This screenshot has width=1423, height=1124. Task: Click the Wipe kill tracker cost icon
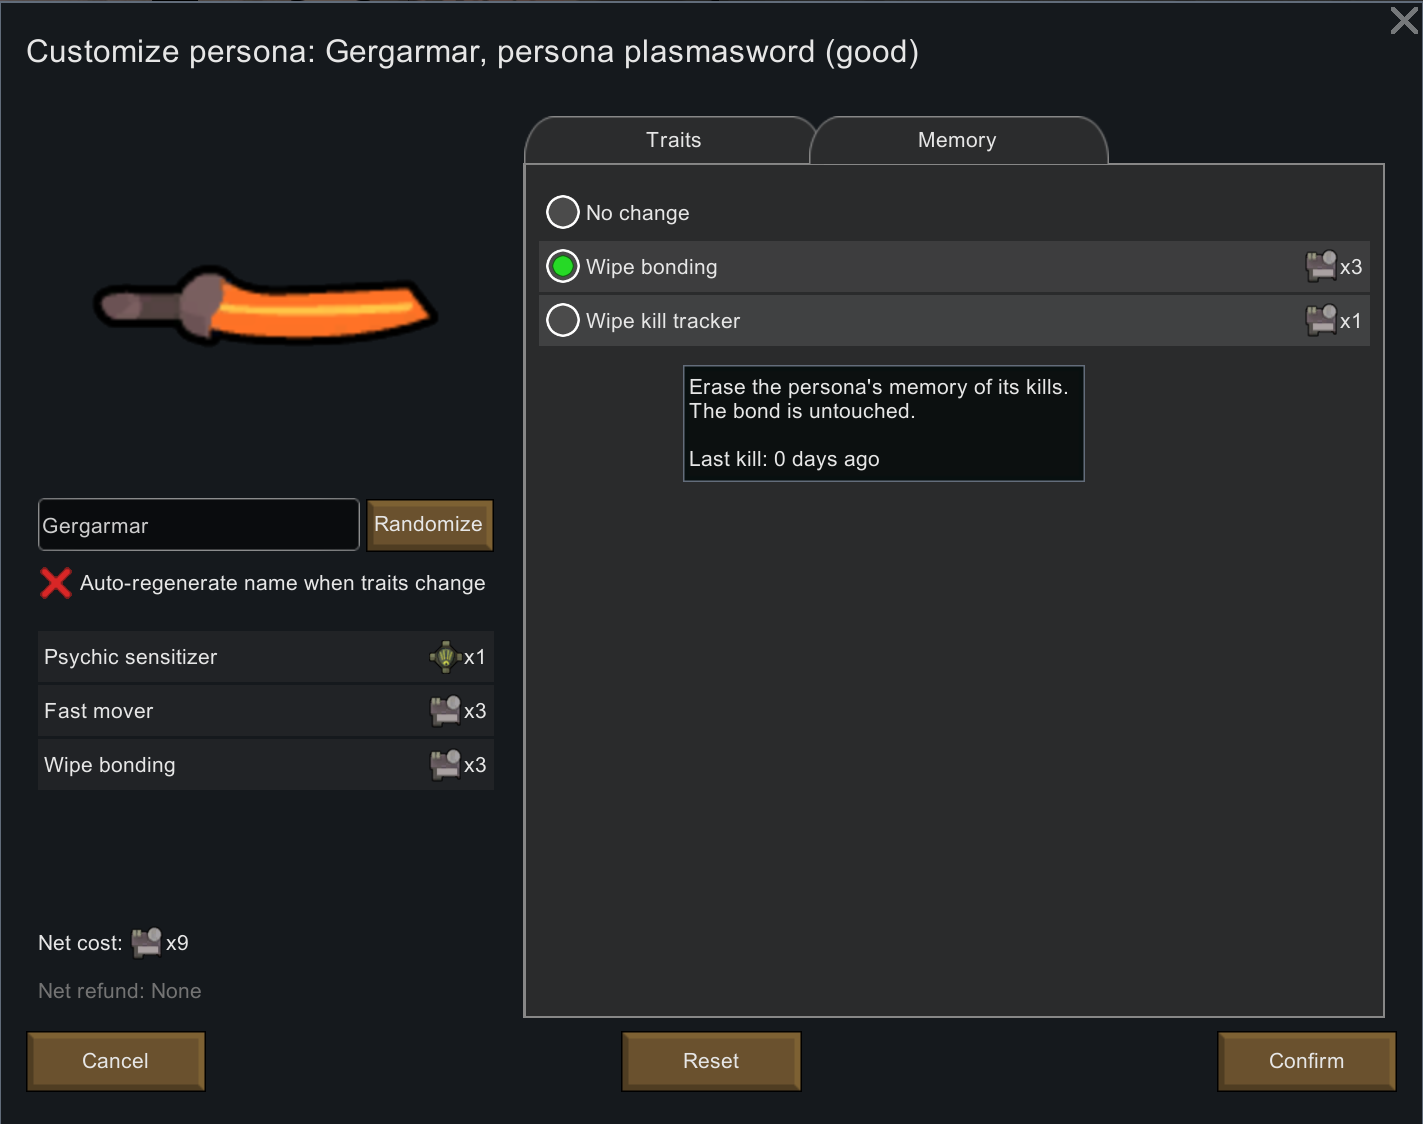tap(1321, 320)
